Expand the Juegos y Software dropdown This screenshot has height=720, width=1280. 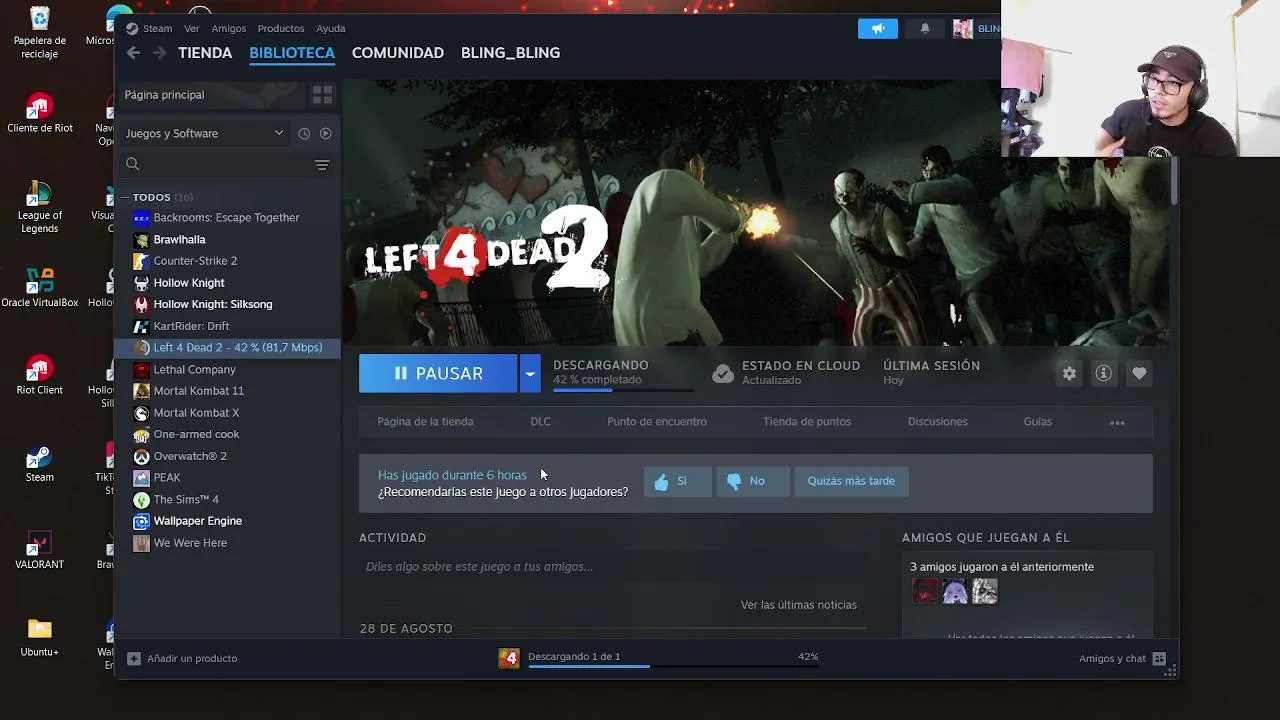[x=204, y=133]
